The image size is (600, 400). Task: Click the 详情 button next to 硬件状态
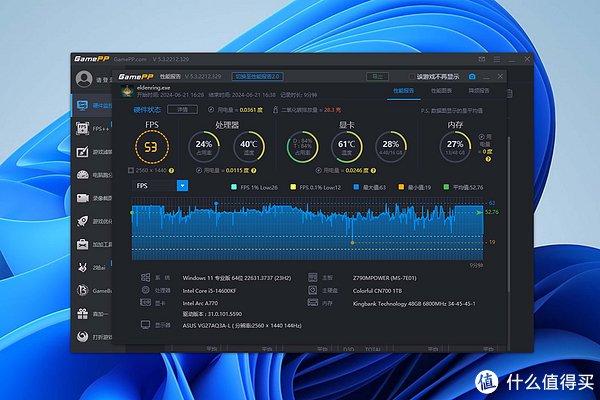(183, 109)
